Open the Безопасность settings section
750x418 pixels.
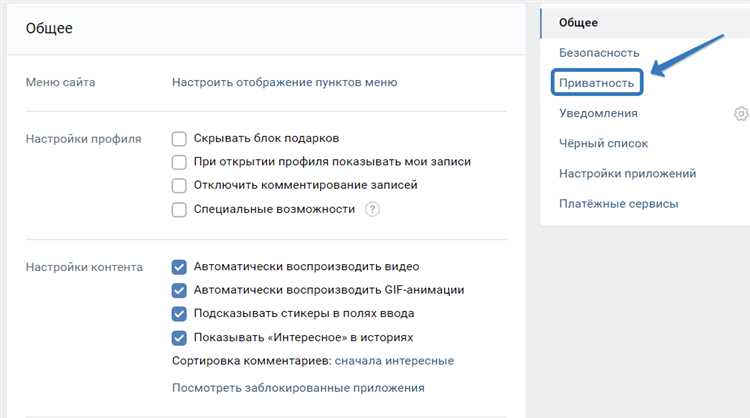tap(599, 53)
